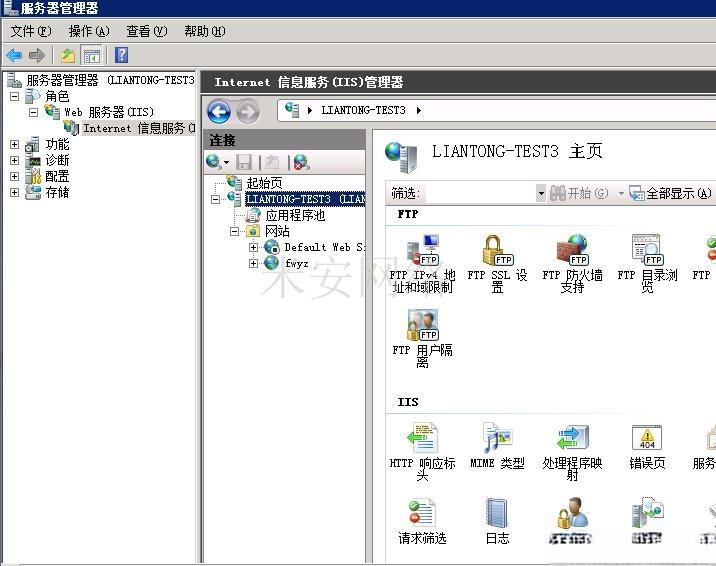This screenshot has height=566, width=716.
Task: Click the save disk icon in 连接 toolbar
Action: pos(244,162)
